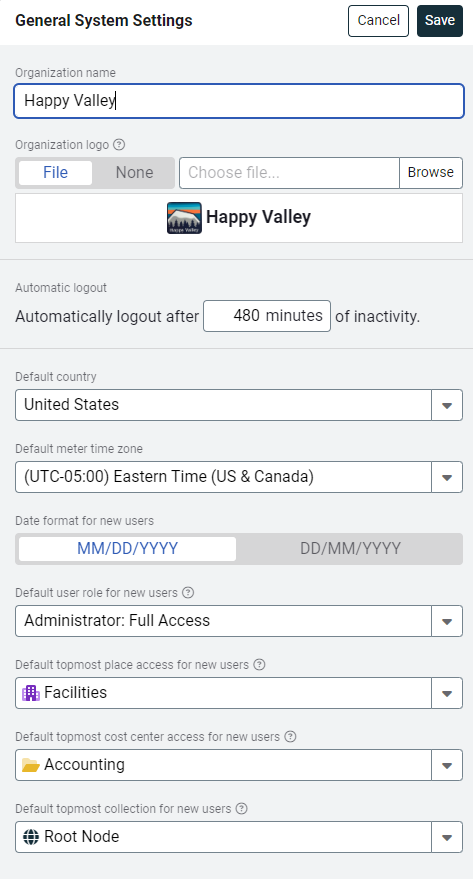This screenshot has height=879, width=473.
Task: Click help icon for topmost place access
Action: click(x=259, y=665)
